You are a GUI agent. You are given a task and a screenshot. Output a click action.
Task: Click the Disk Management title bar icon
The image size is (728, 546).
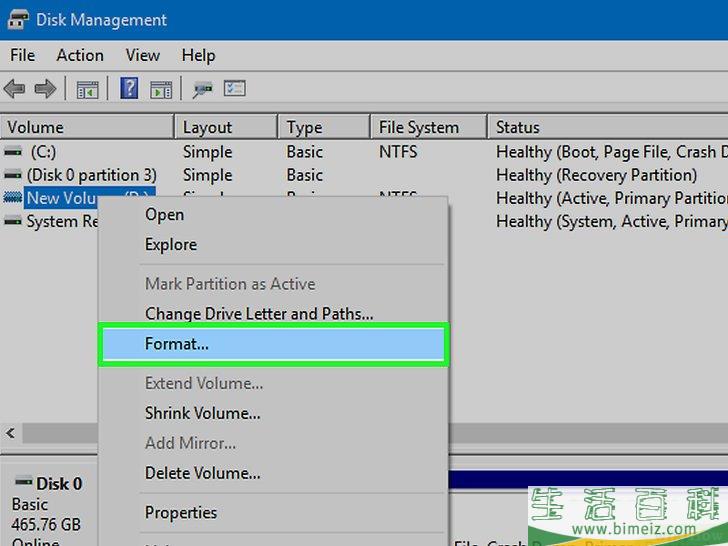(x=17, y=19)
